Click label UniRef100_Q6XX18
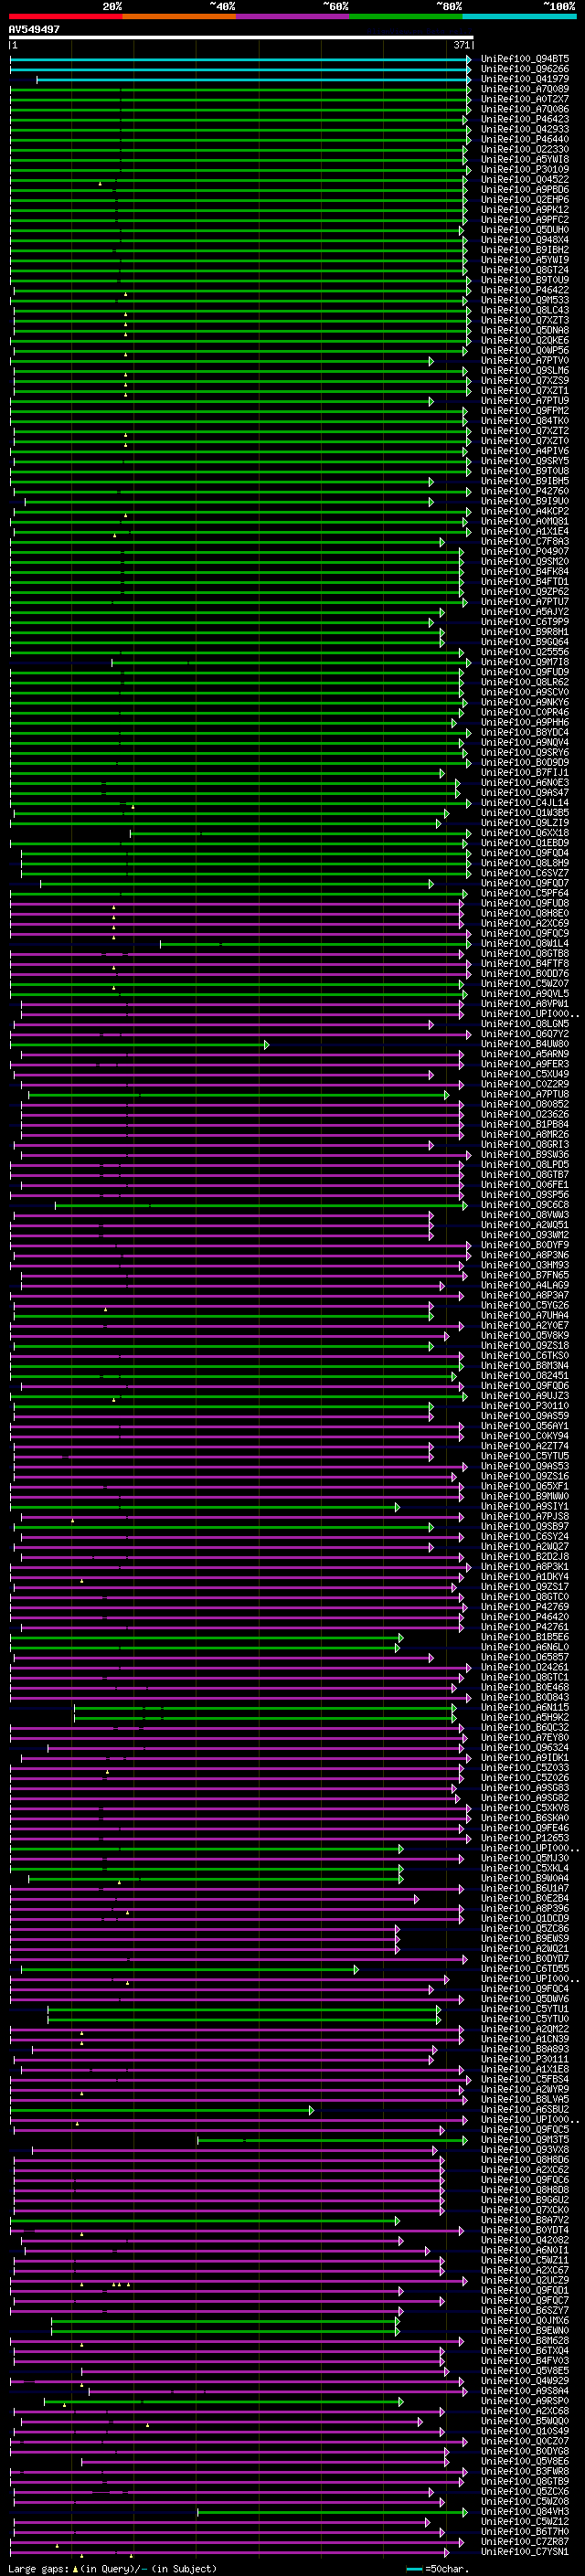 coord(525,833)
